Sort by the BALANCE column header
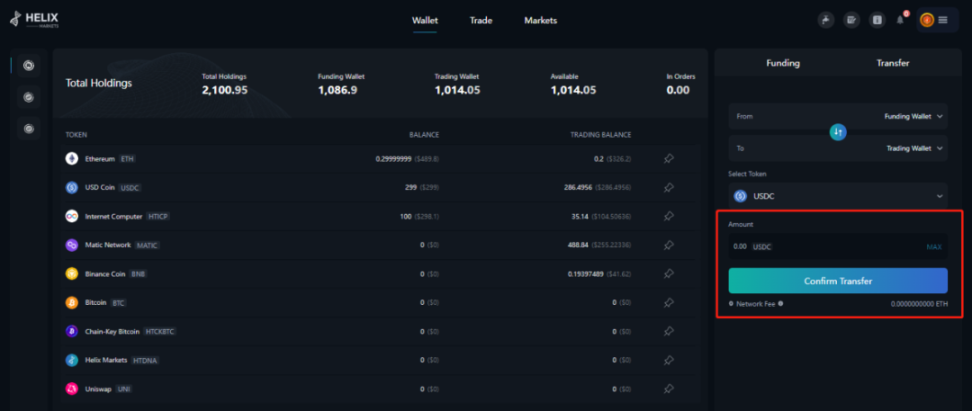The width and height of the screenshot is (972, 411). coord(424,135)
